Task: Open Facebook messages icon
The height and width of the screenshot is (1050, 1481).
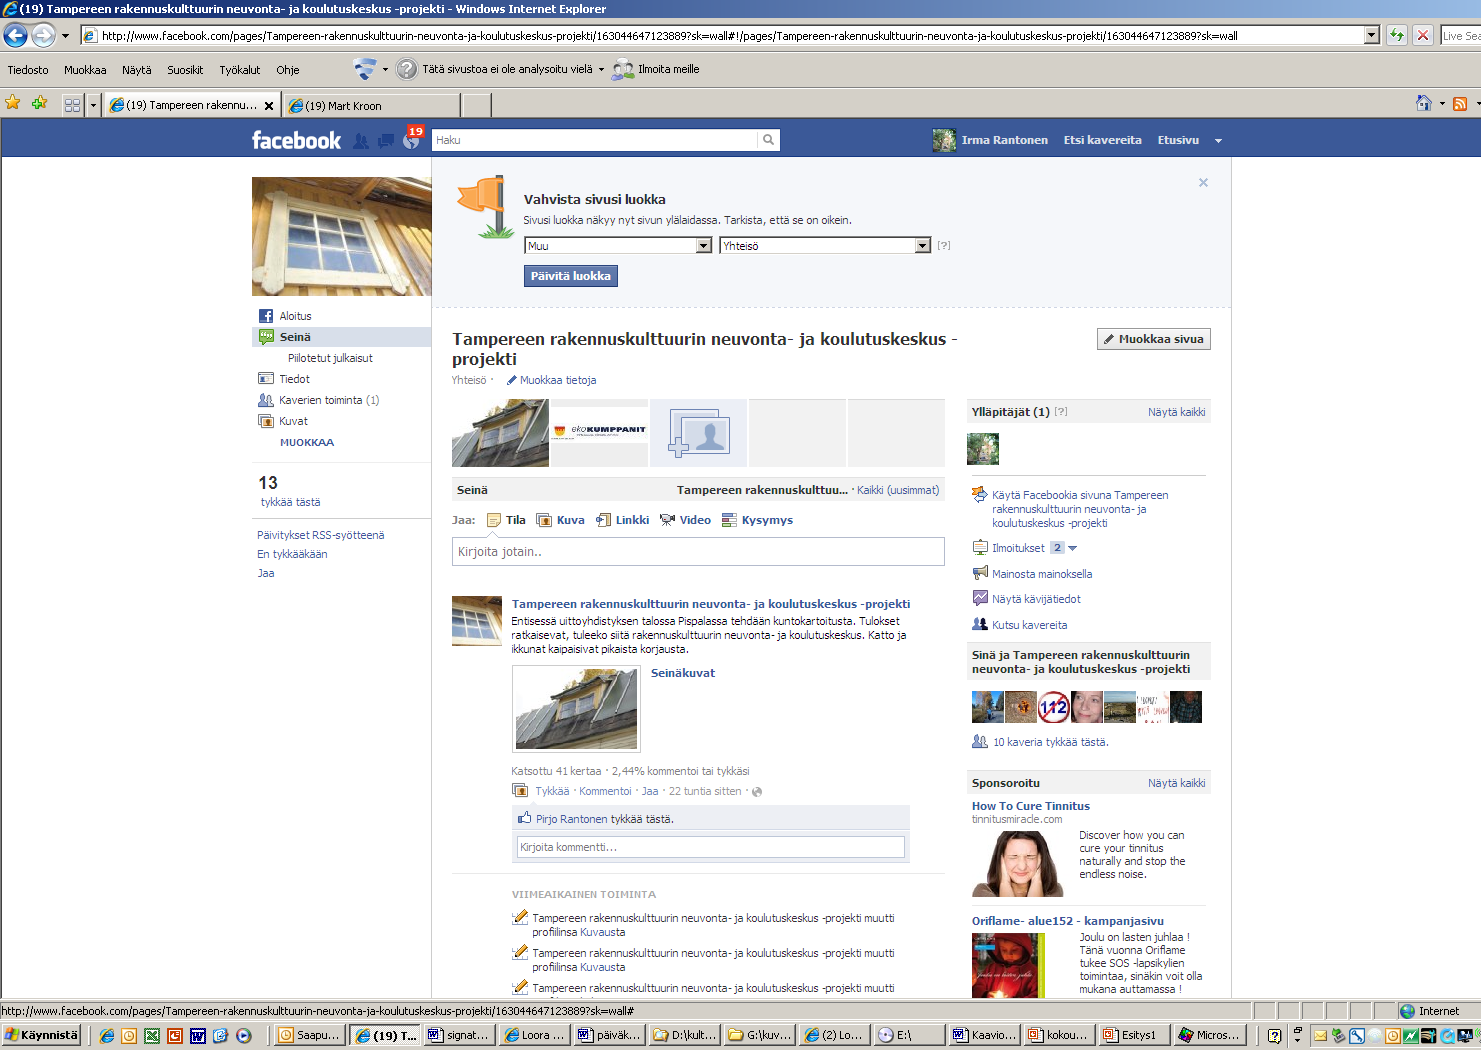Action: (386, 141)
